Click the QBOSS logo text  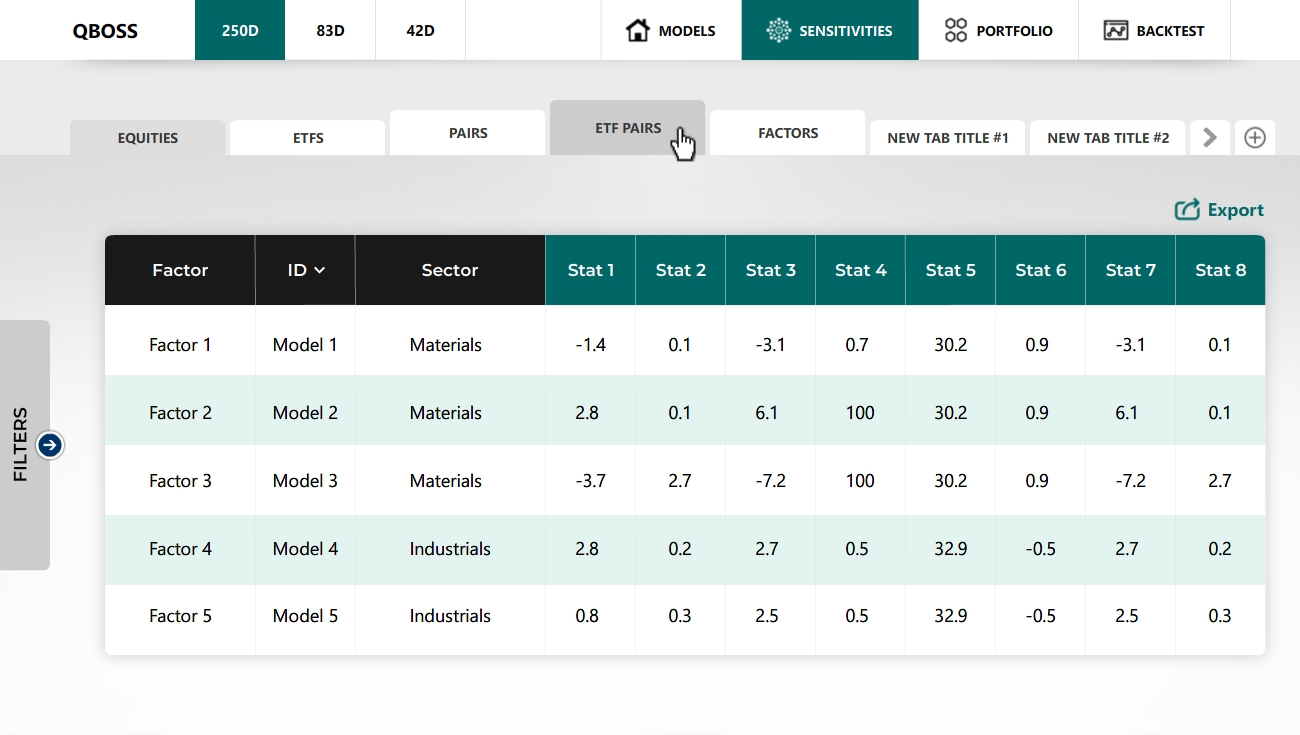point(105,31)
